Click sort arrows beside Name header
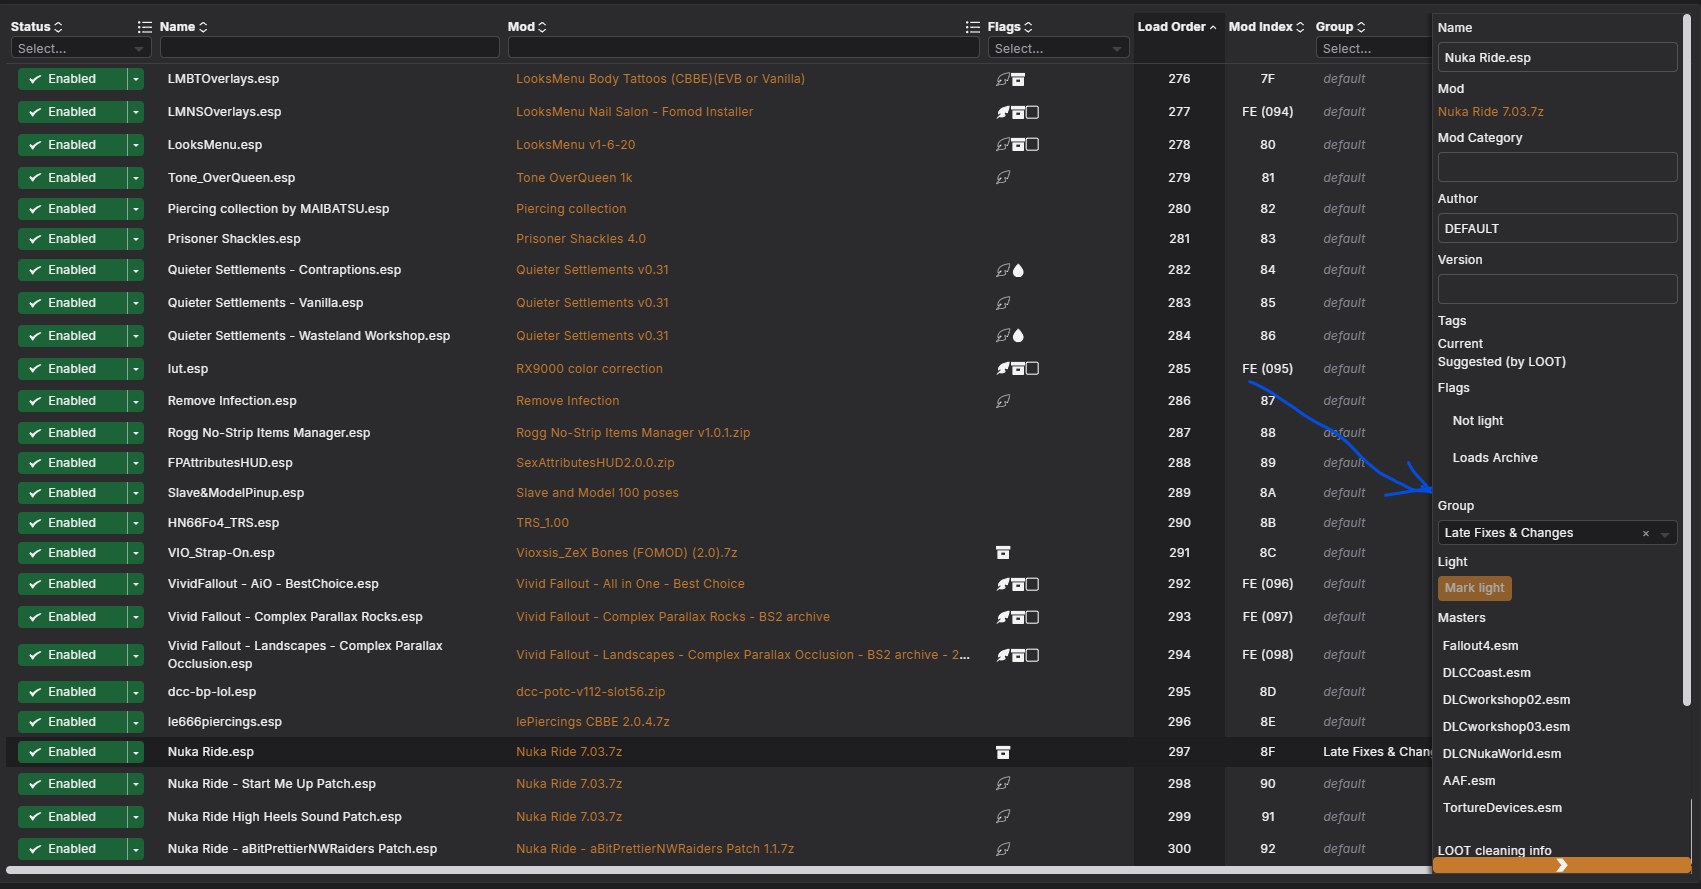The width and height of the screenshot is (1701, 889). (203, 27)
